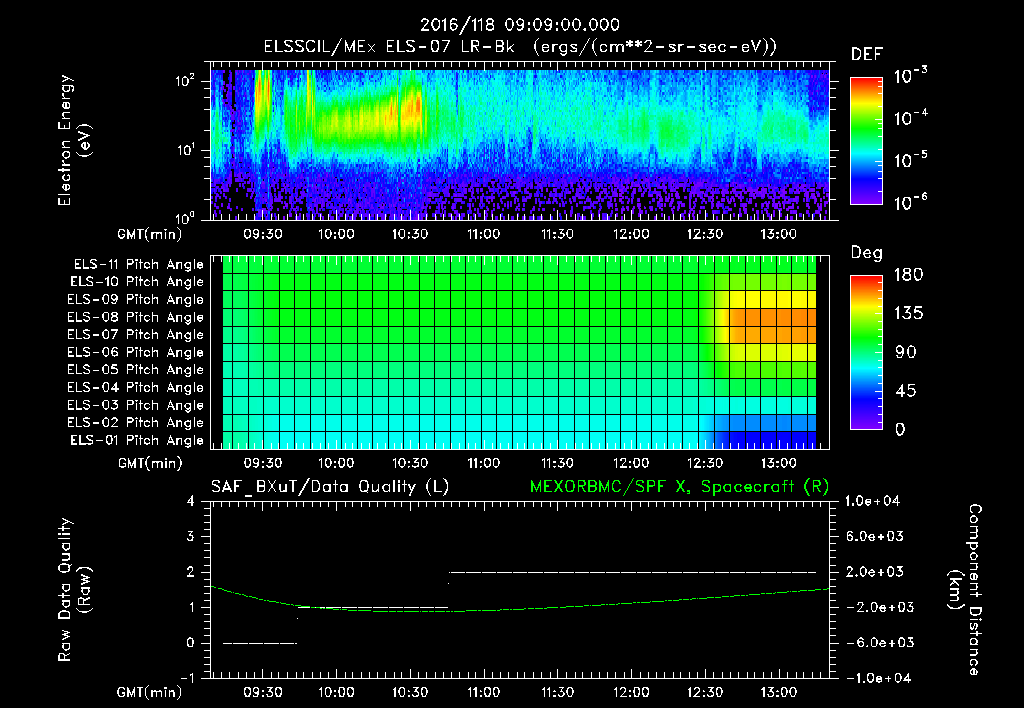
Task: Click the 10:00 tick label under the bottom plot
Action: (x=336, y=692)
